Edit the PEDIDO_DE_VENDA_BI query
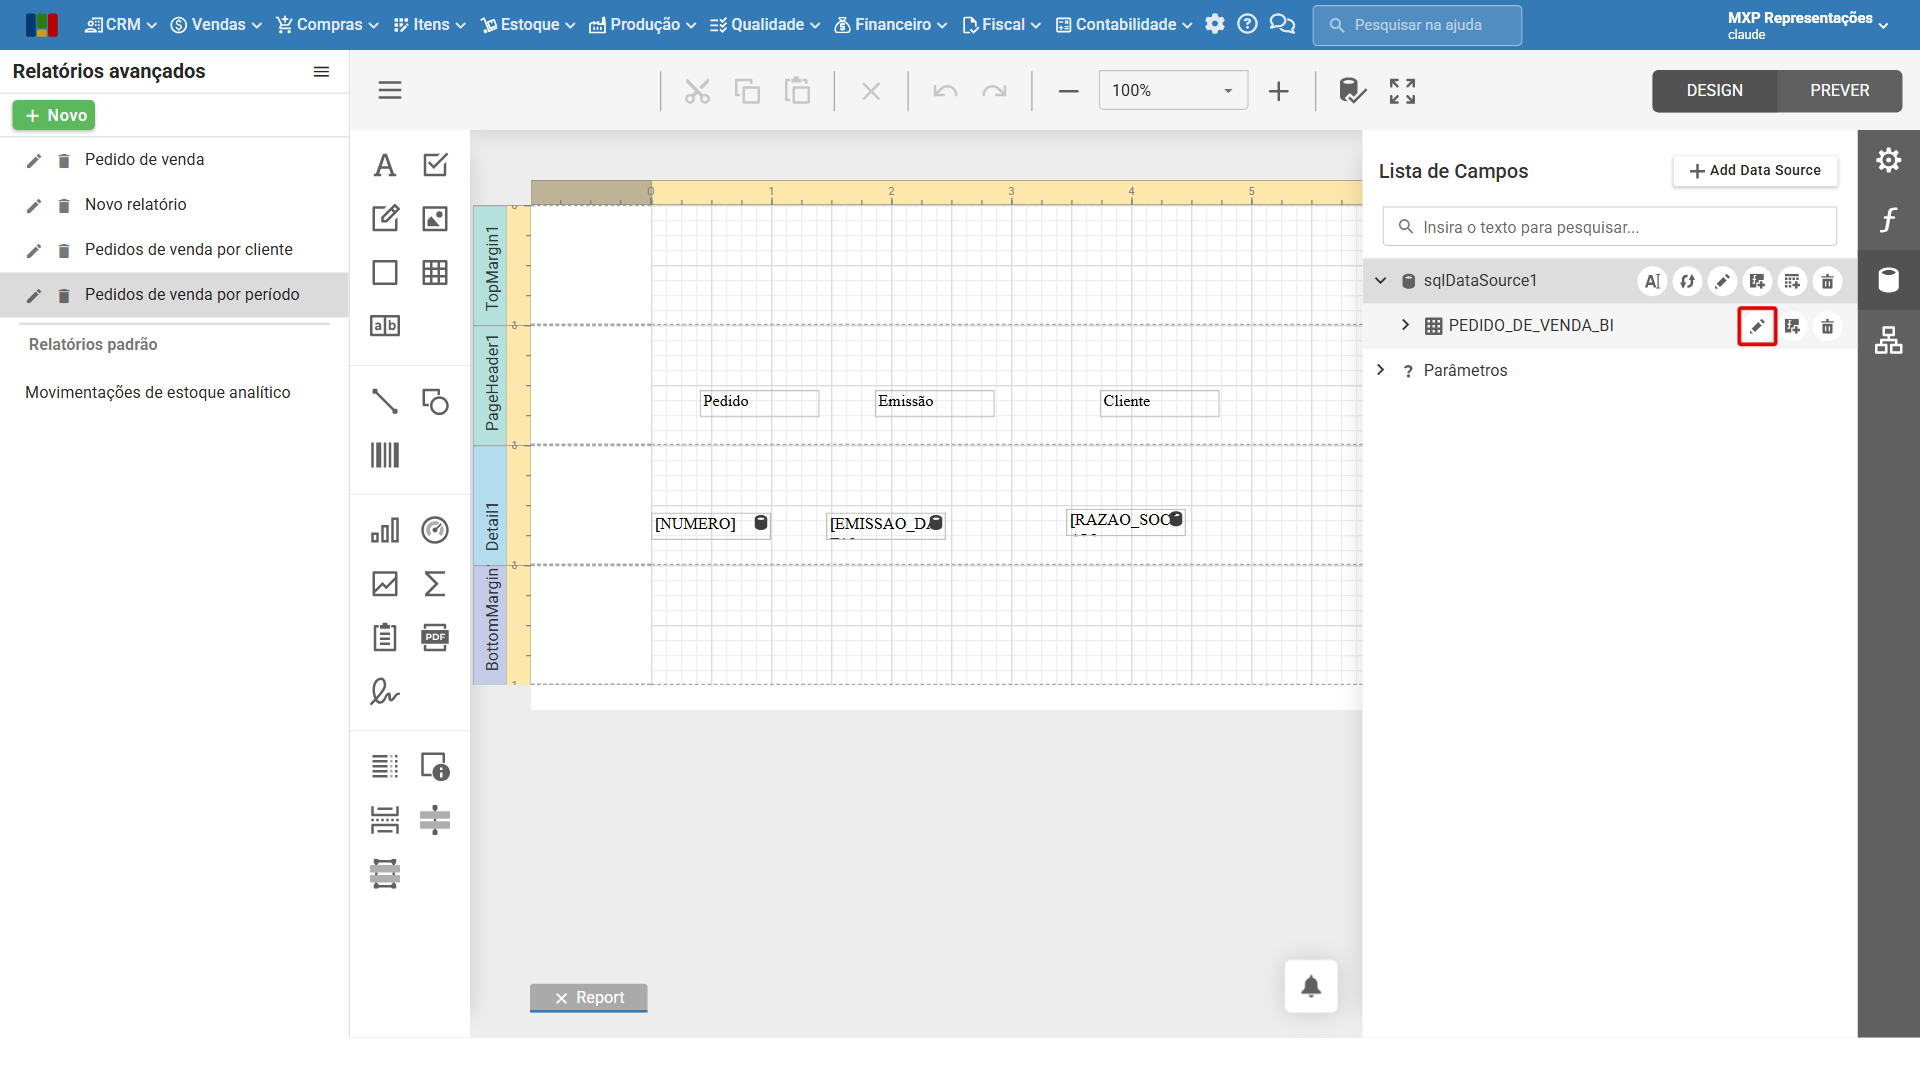1920x1080 pixels. (1757, 326)
